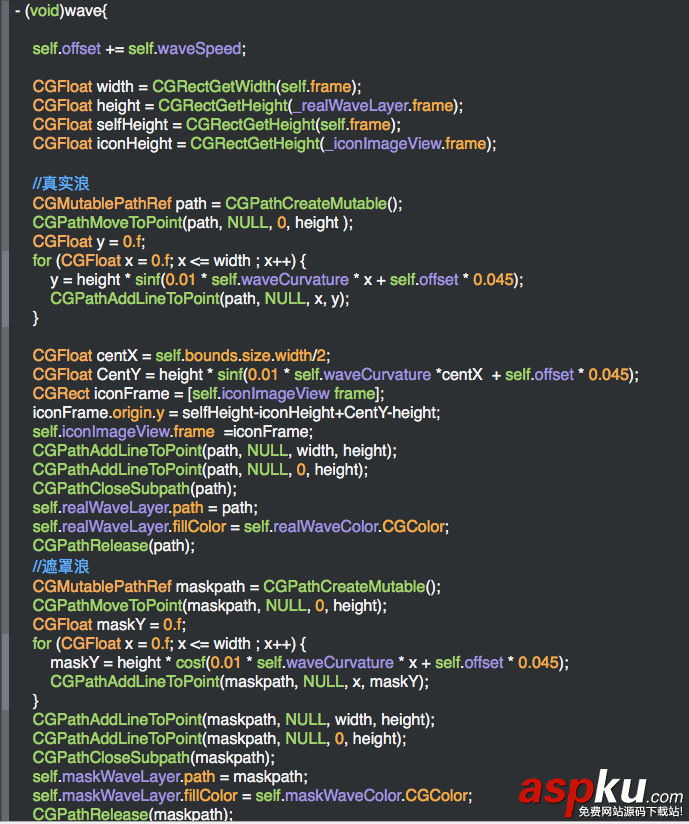Click "CGPathAddLineToPoint(maskpath, NULL, width, height);"
This screenshot has height=824, width=689.
[x=234, y=719]
